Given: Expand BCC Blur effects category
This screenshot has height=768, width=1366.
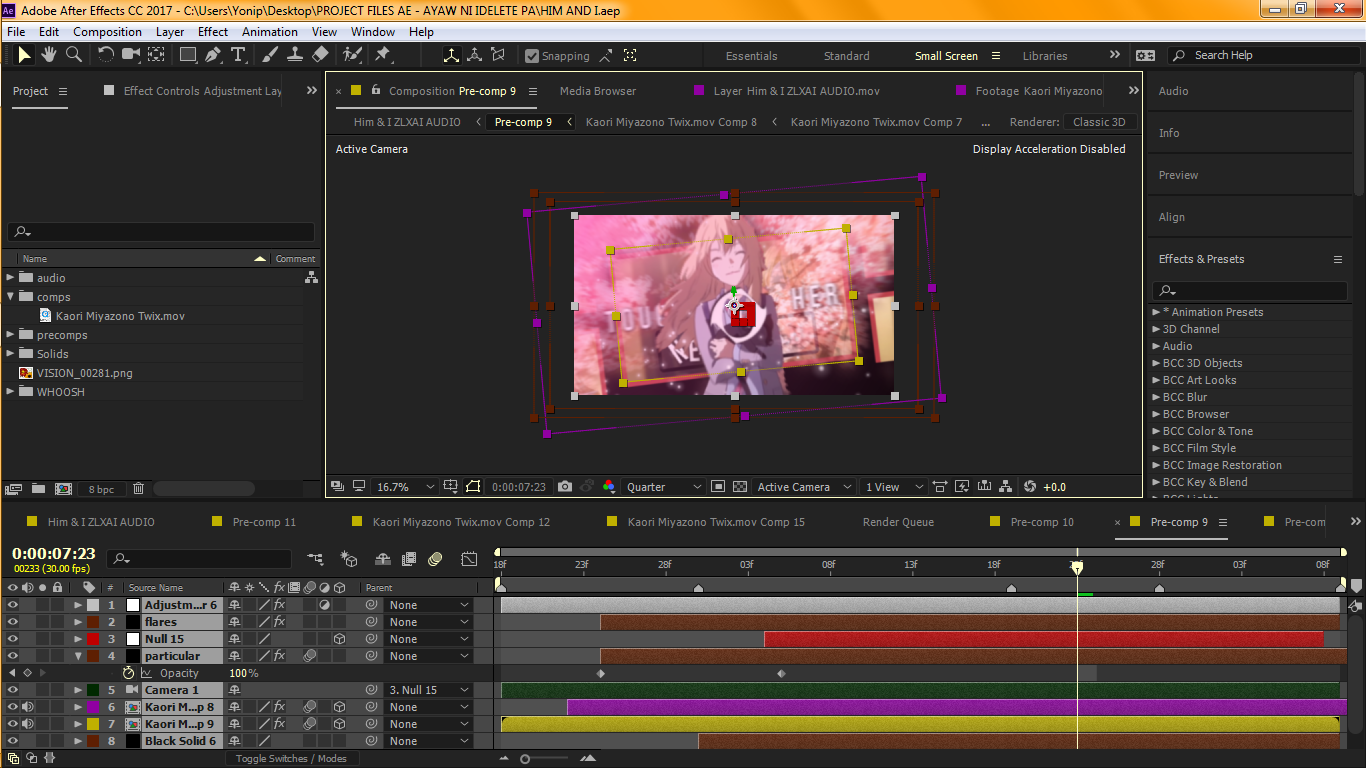Looking at the screenshot, I should click(x=1157, y=397).
